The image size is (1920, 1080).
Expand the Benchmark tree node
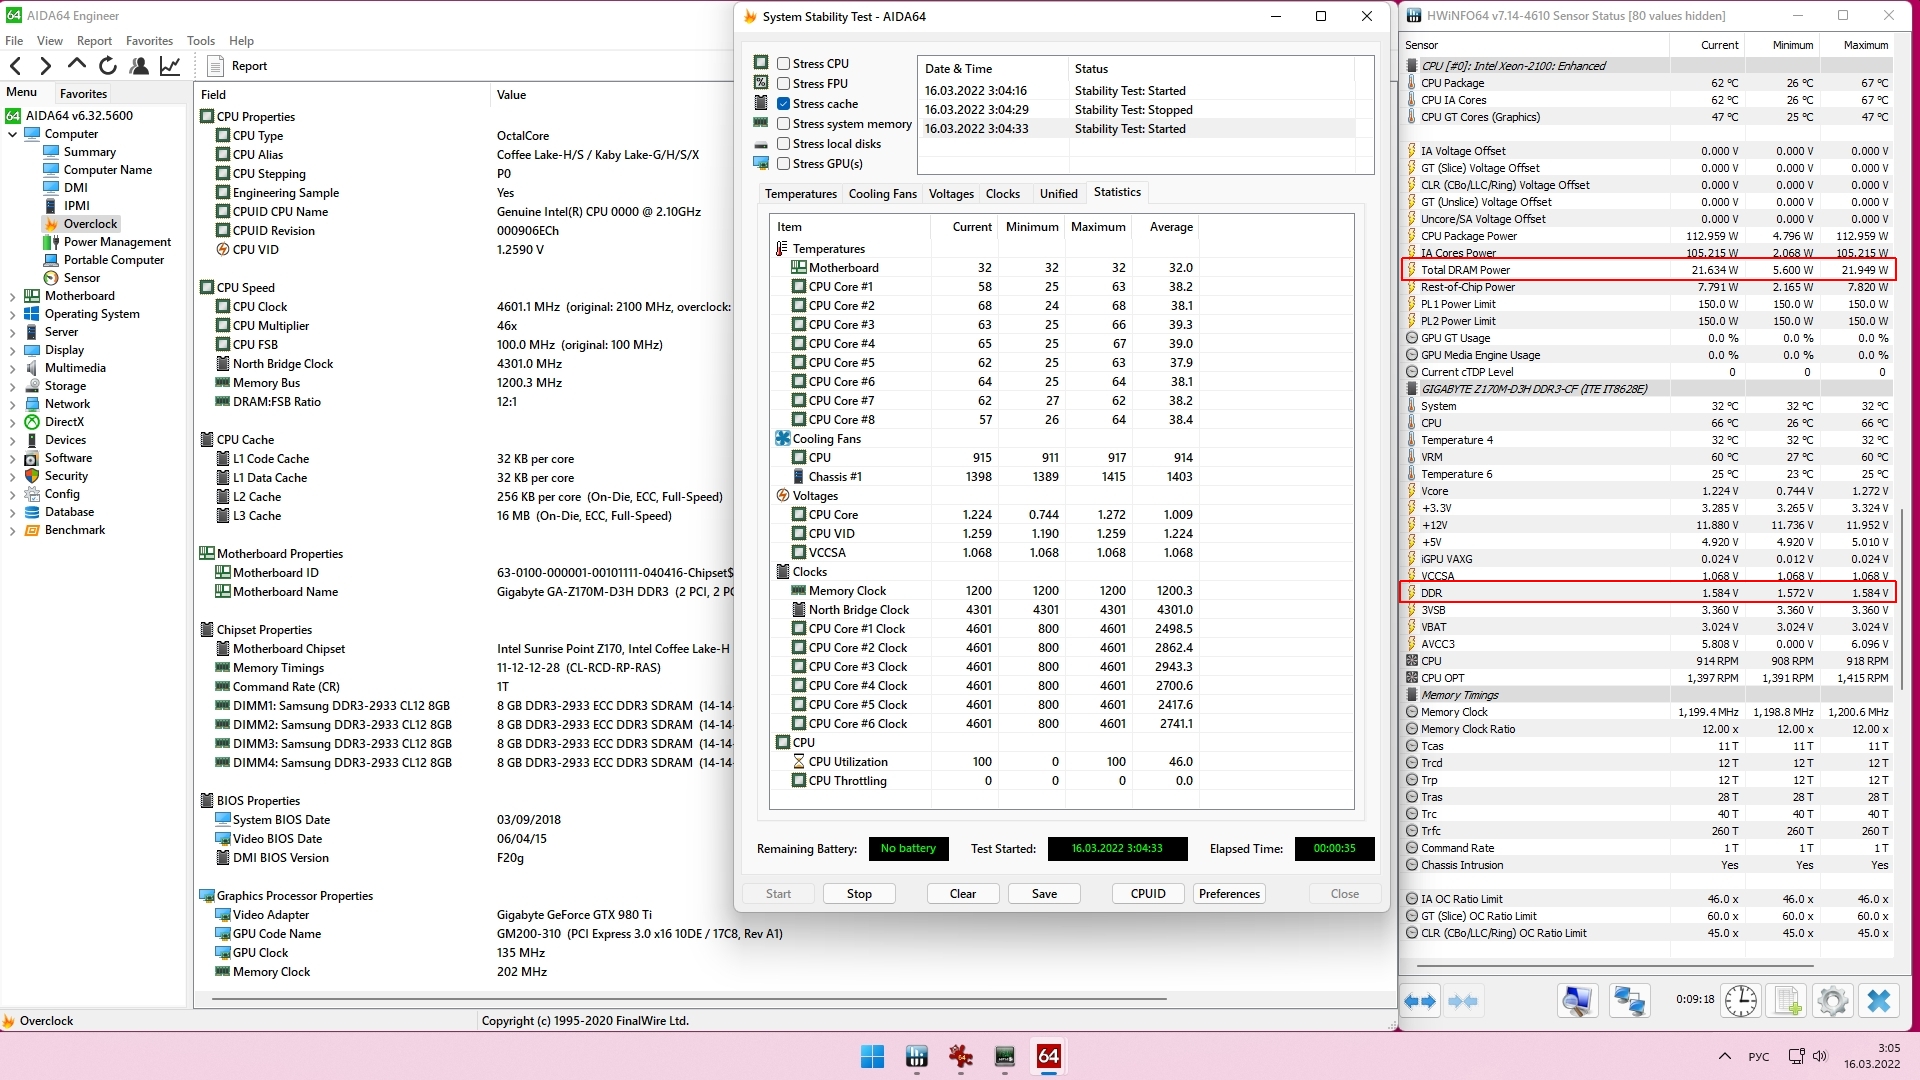12,530
